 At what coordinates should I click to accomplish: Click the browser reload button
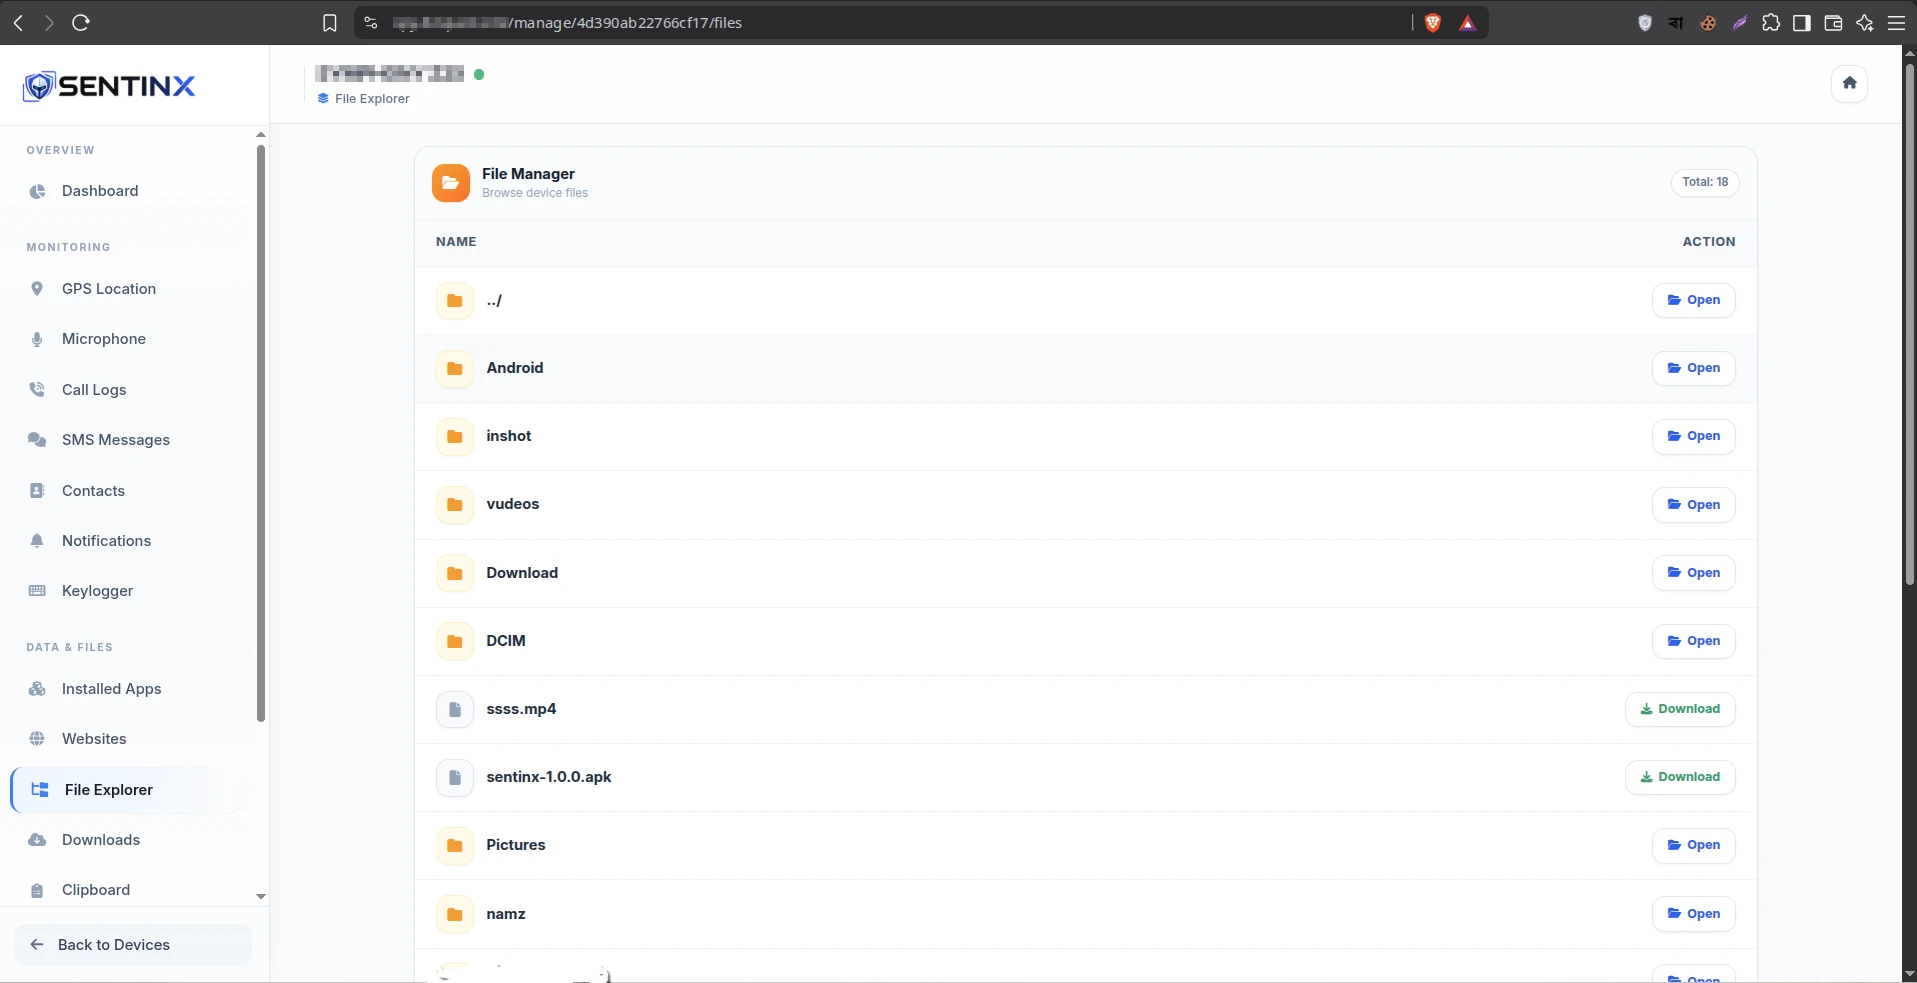(81, 22)
